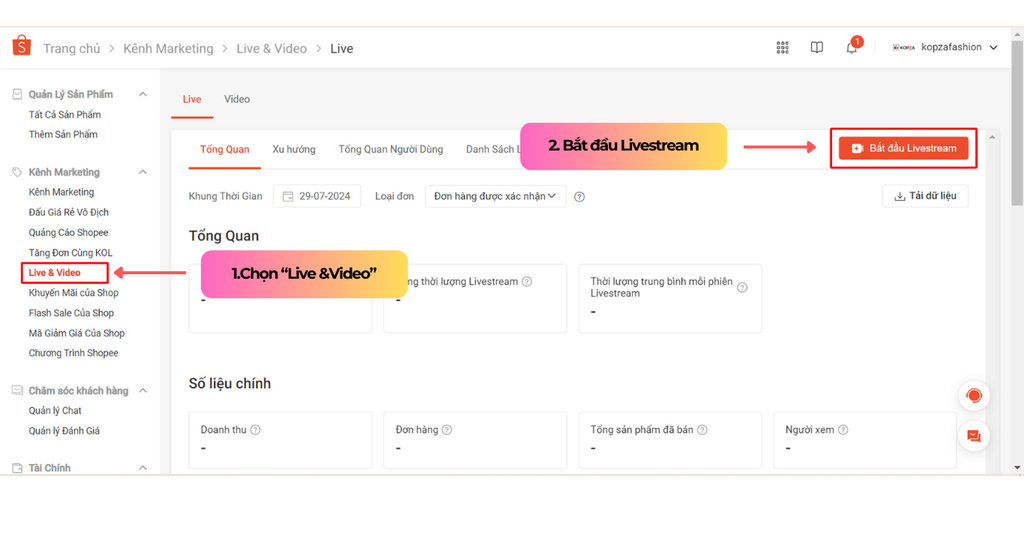Click help icon next to Loại đơn dropdown

pos(579,197)
